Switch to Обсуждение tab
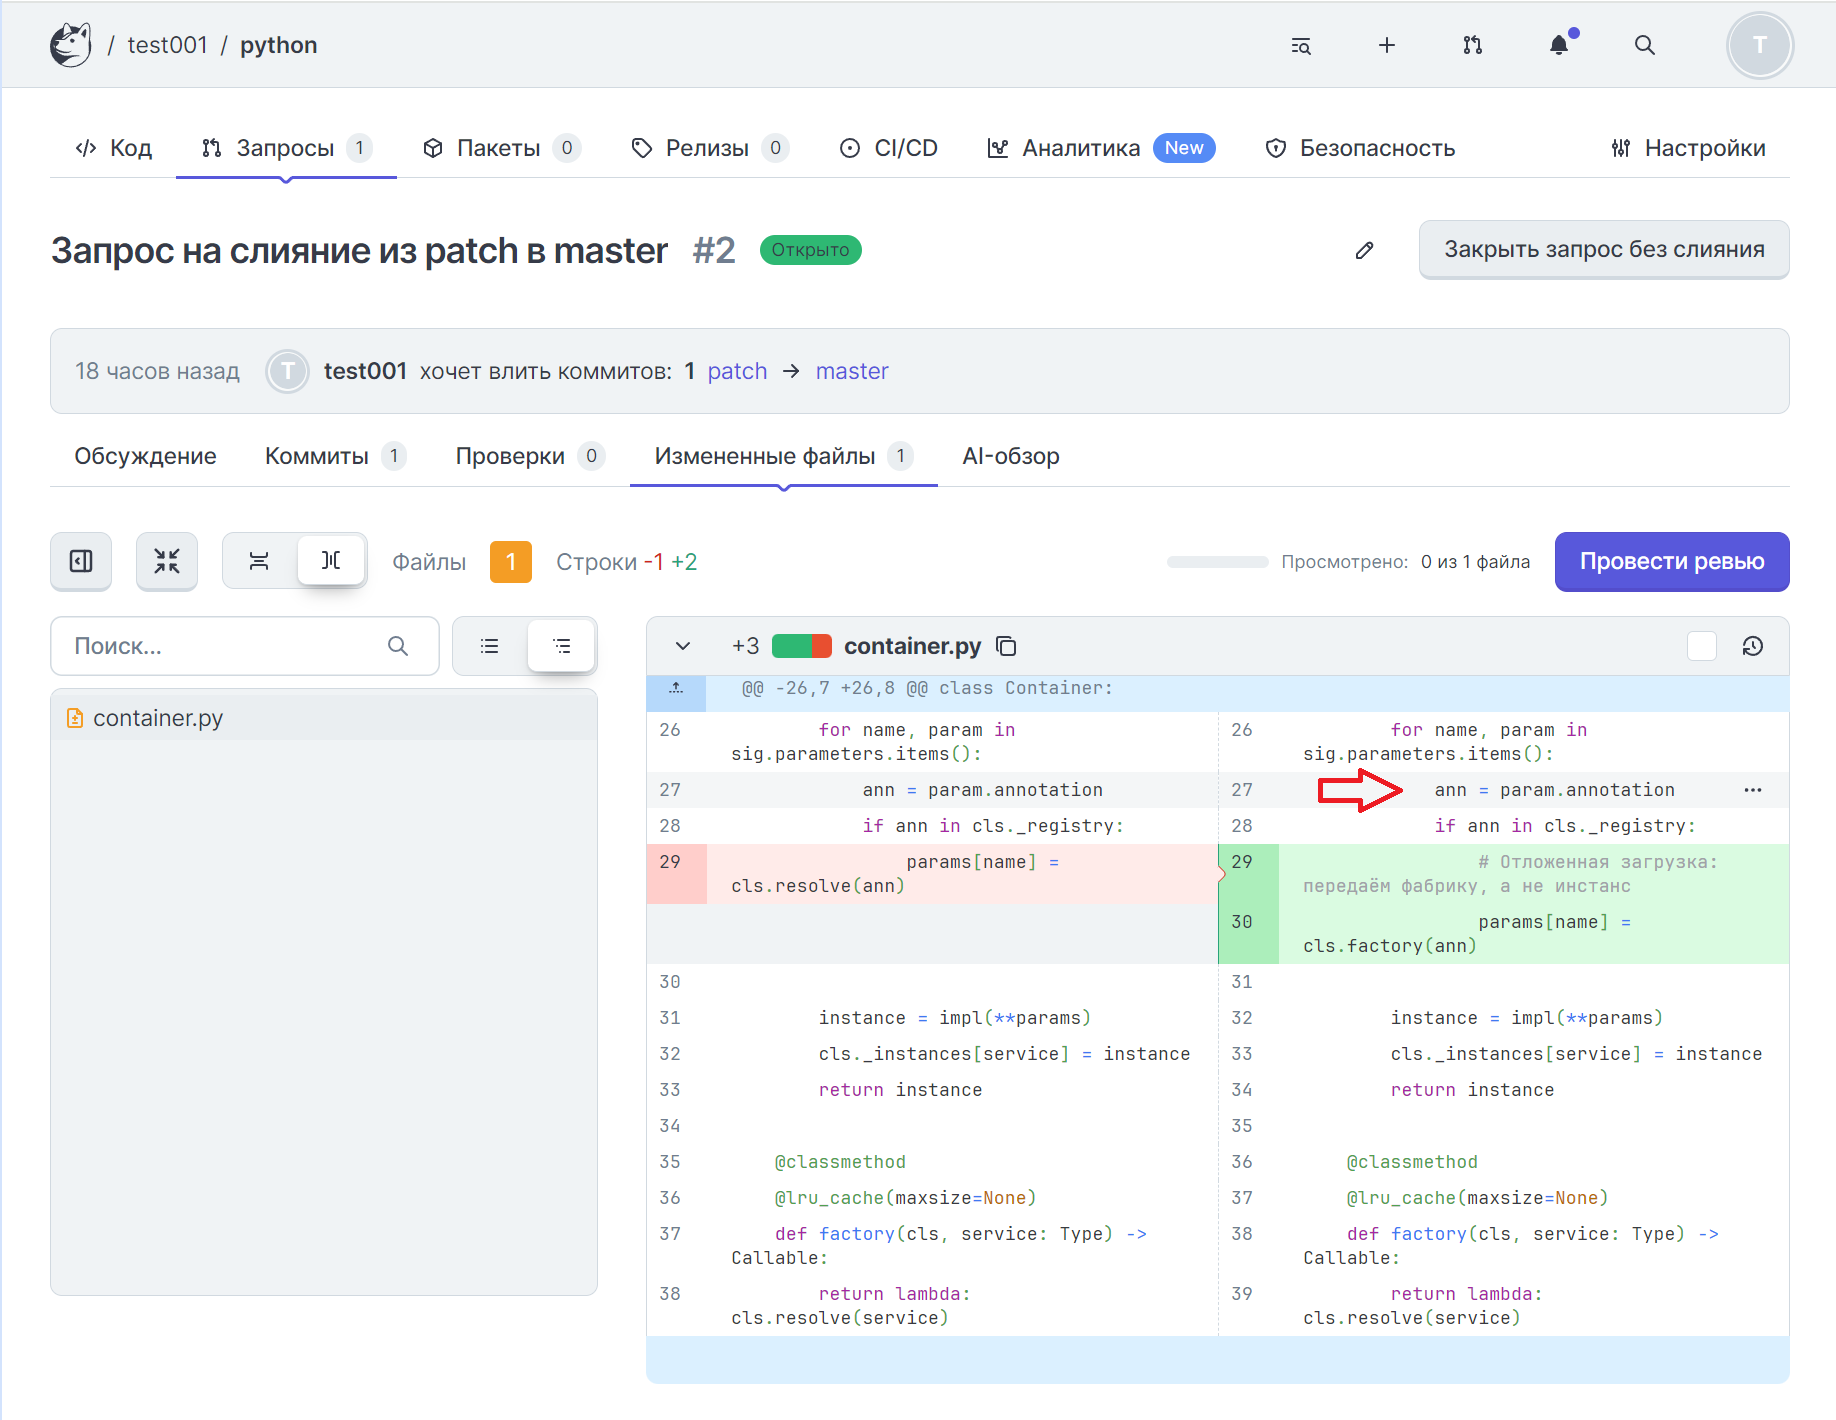1836x1420 pixels. point(145,456)
